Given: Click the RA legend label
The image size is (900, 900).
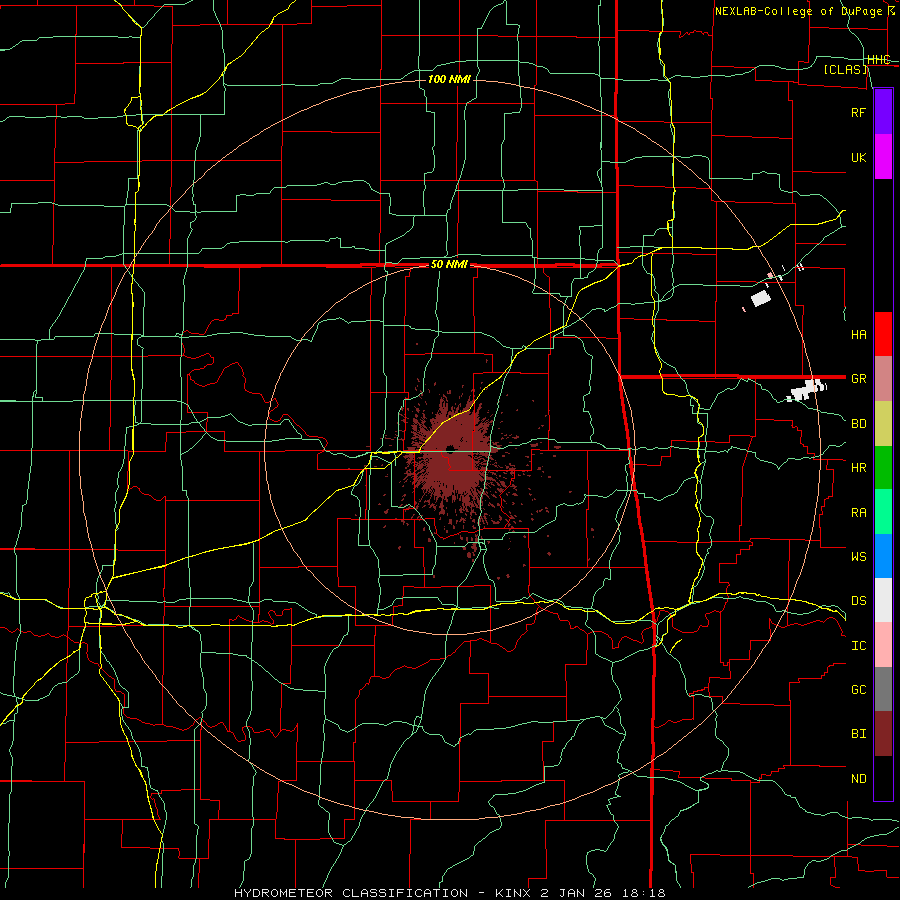Looking at the screenshot, I should (858, 513).
